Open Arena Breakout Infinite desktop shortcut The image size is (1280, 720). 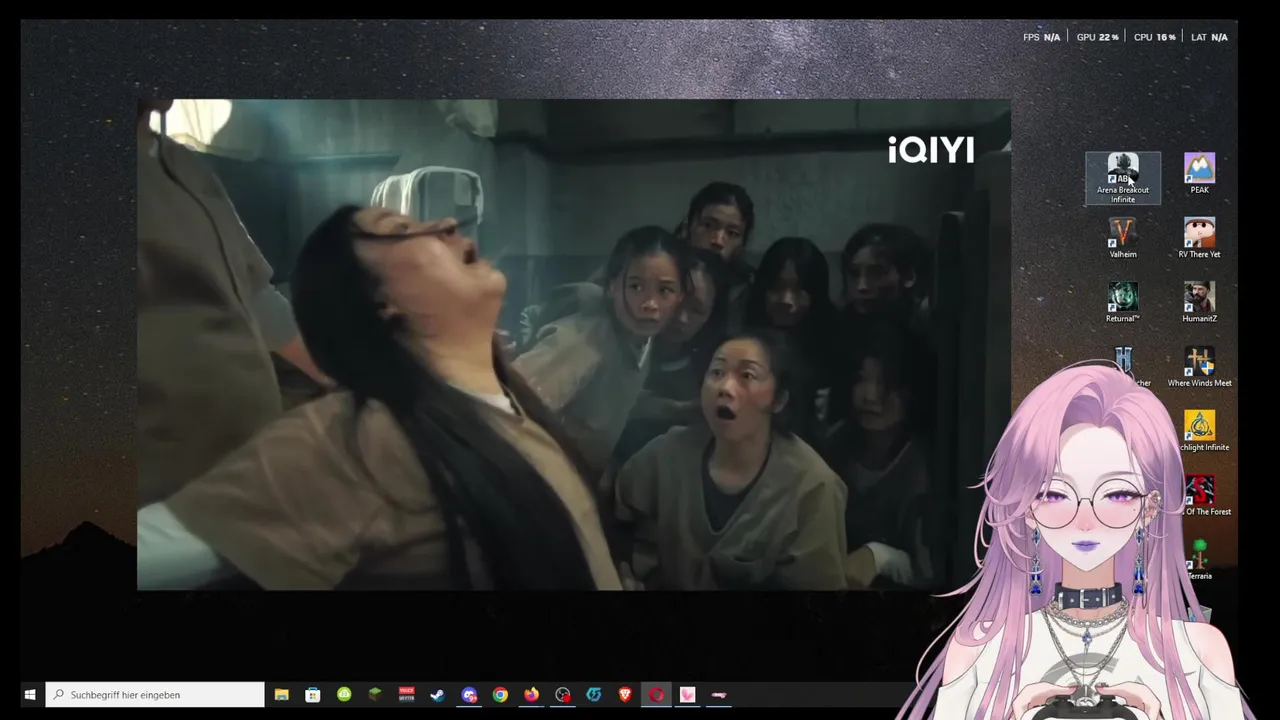[x=1122, y=178]
